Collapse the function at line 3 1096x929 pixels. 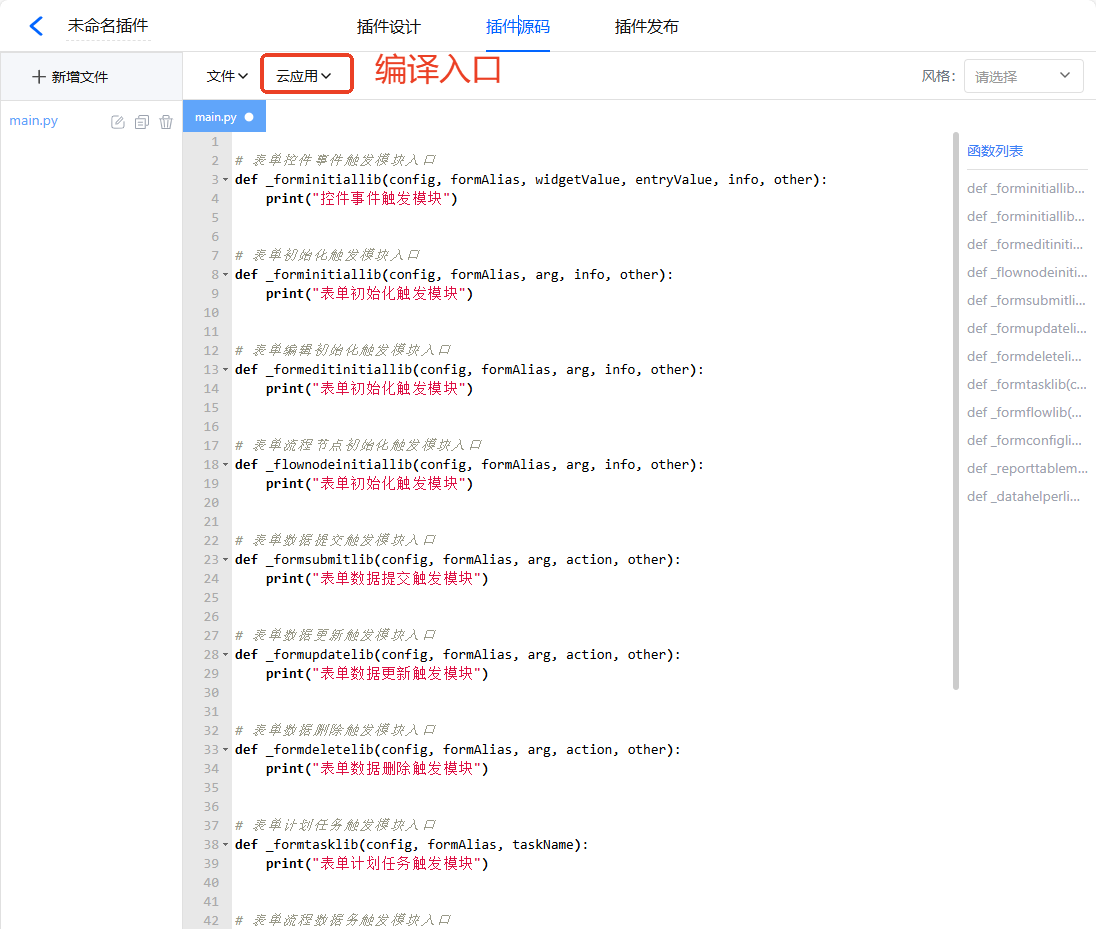226,180
